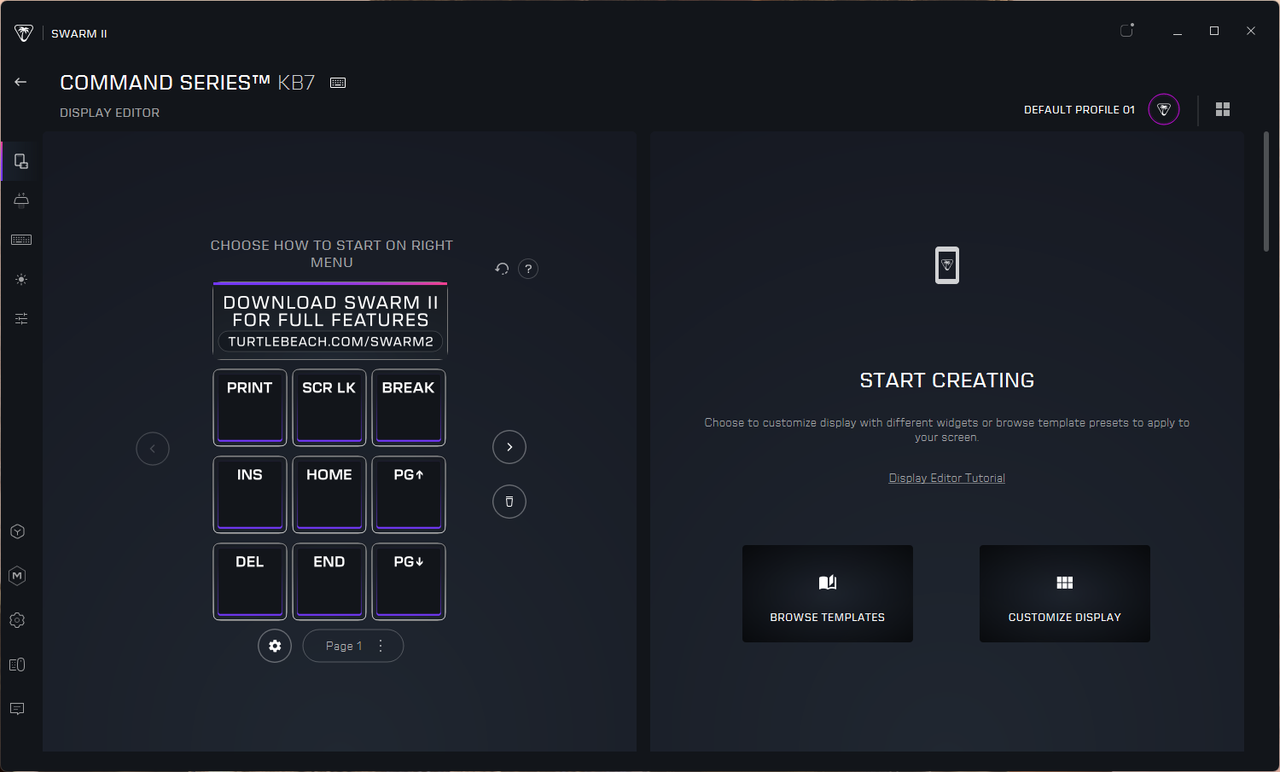Delete the page using the trash icon
This screenshot has width=1280, height=772.
click(510, 501)
